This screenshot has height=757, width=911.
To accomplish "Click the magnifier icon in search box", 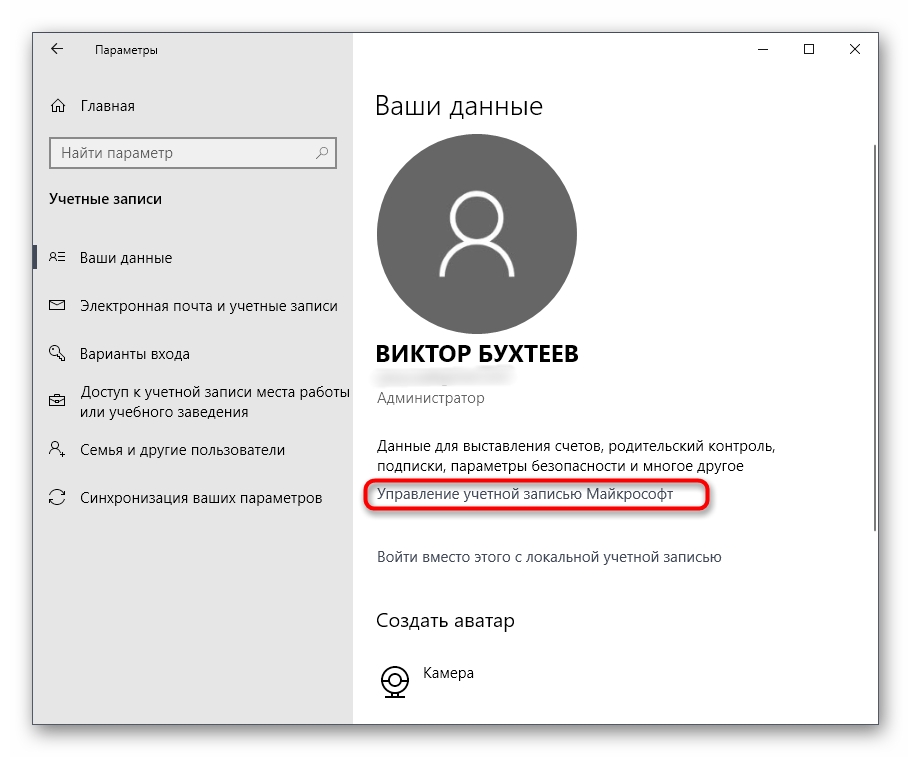I will 322,153.
